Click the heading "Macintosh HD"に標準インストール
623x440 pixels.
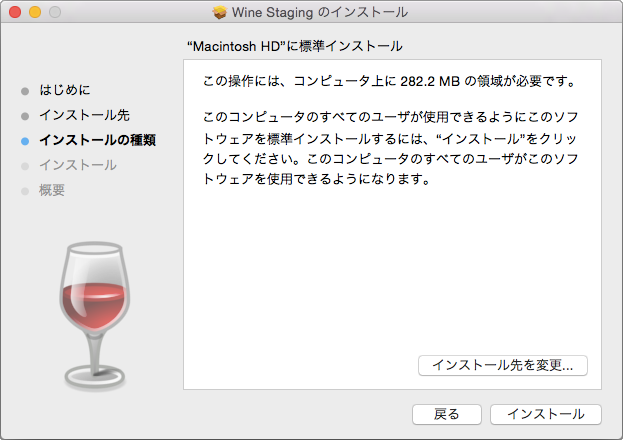(295, 47)
